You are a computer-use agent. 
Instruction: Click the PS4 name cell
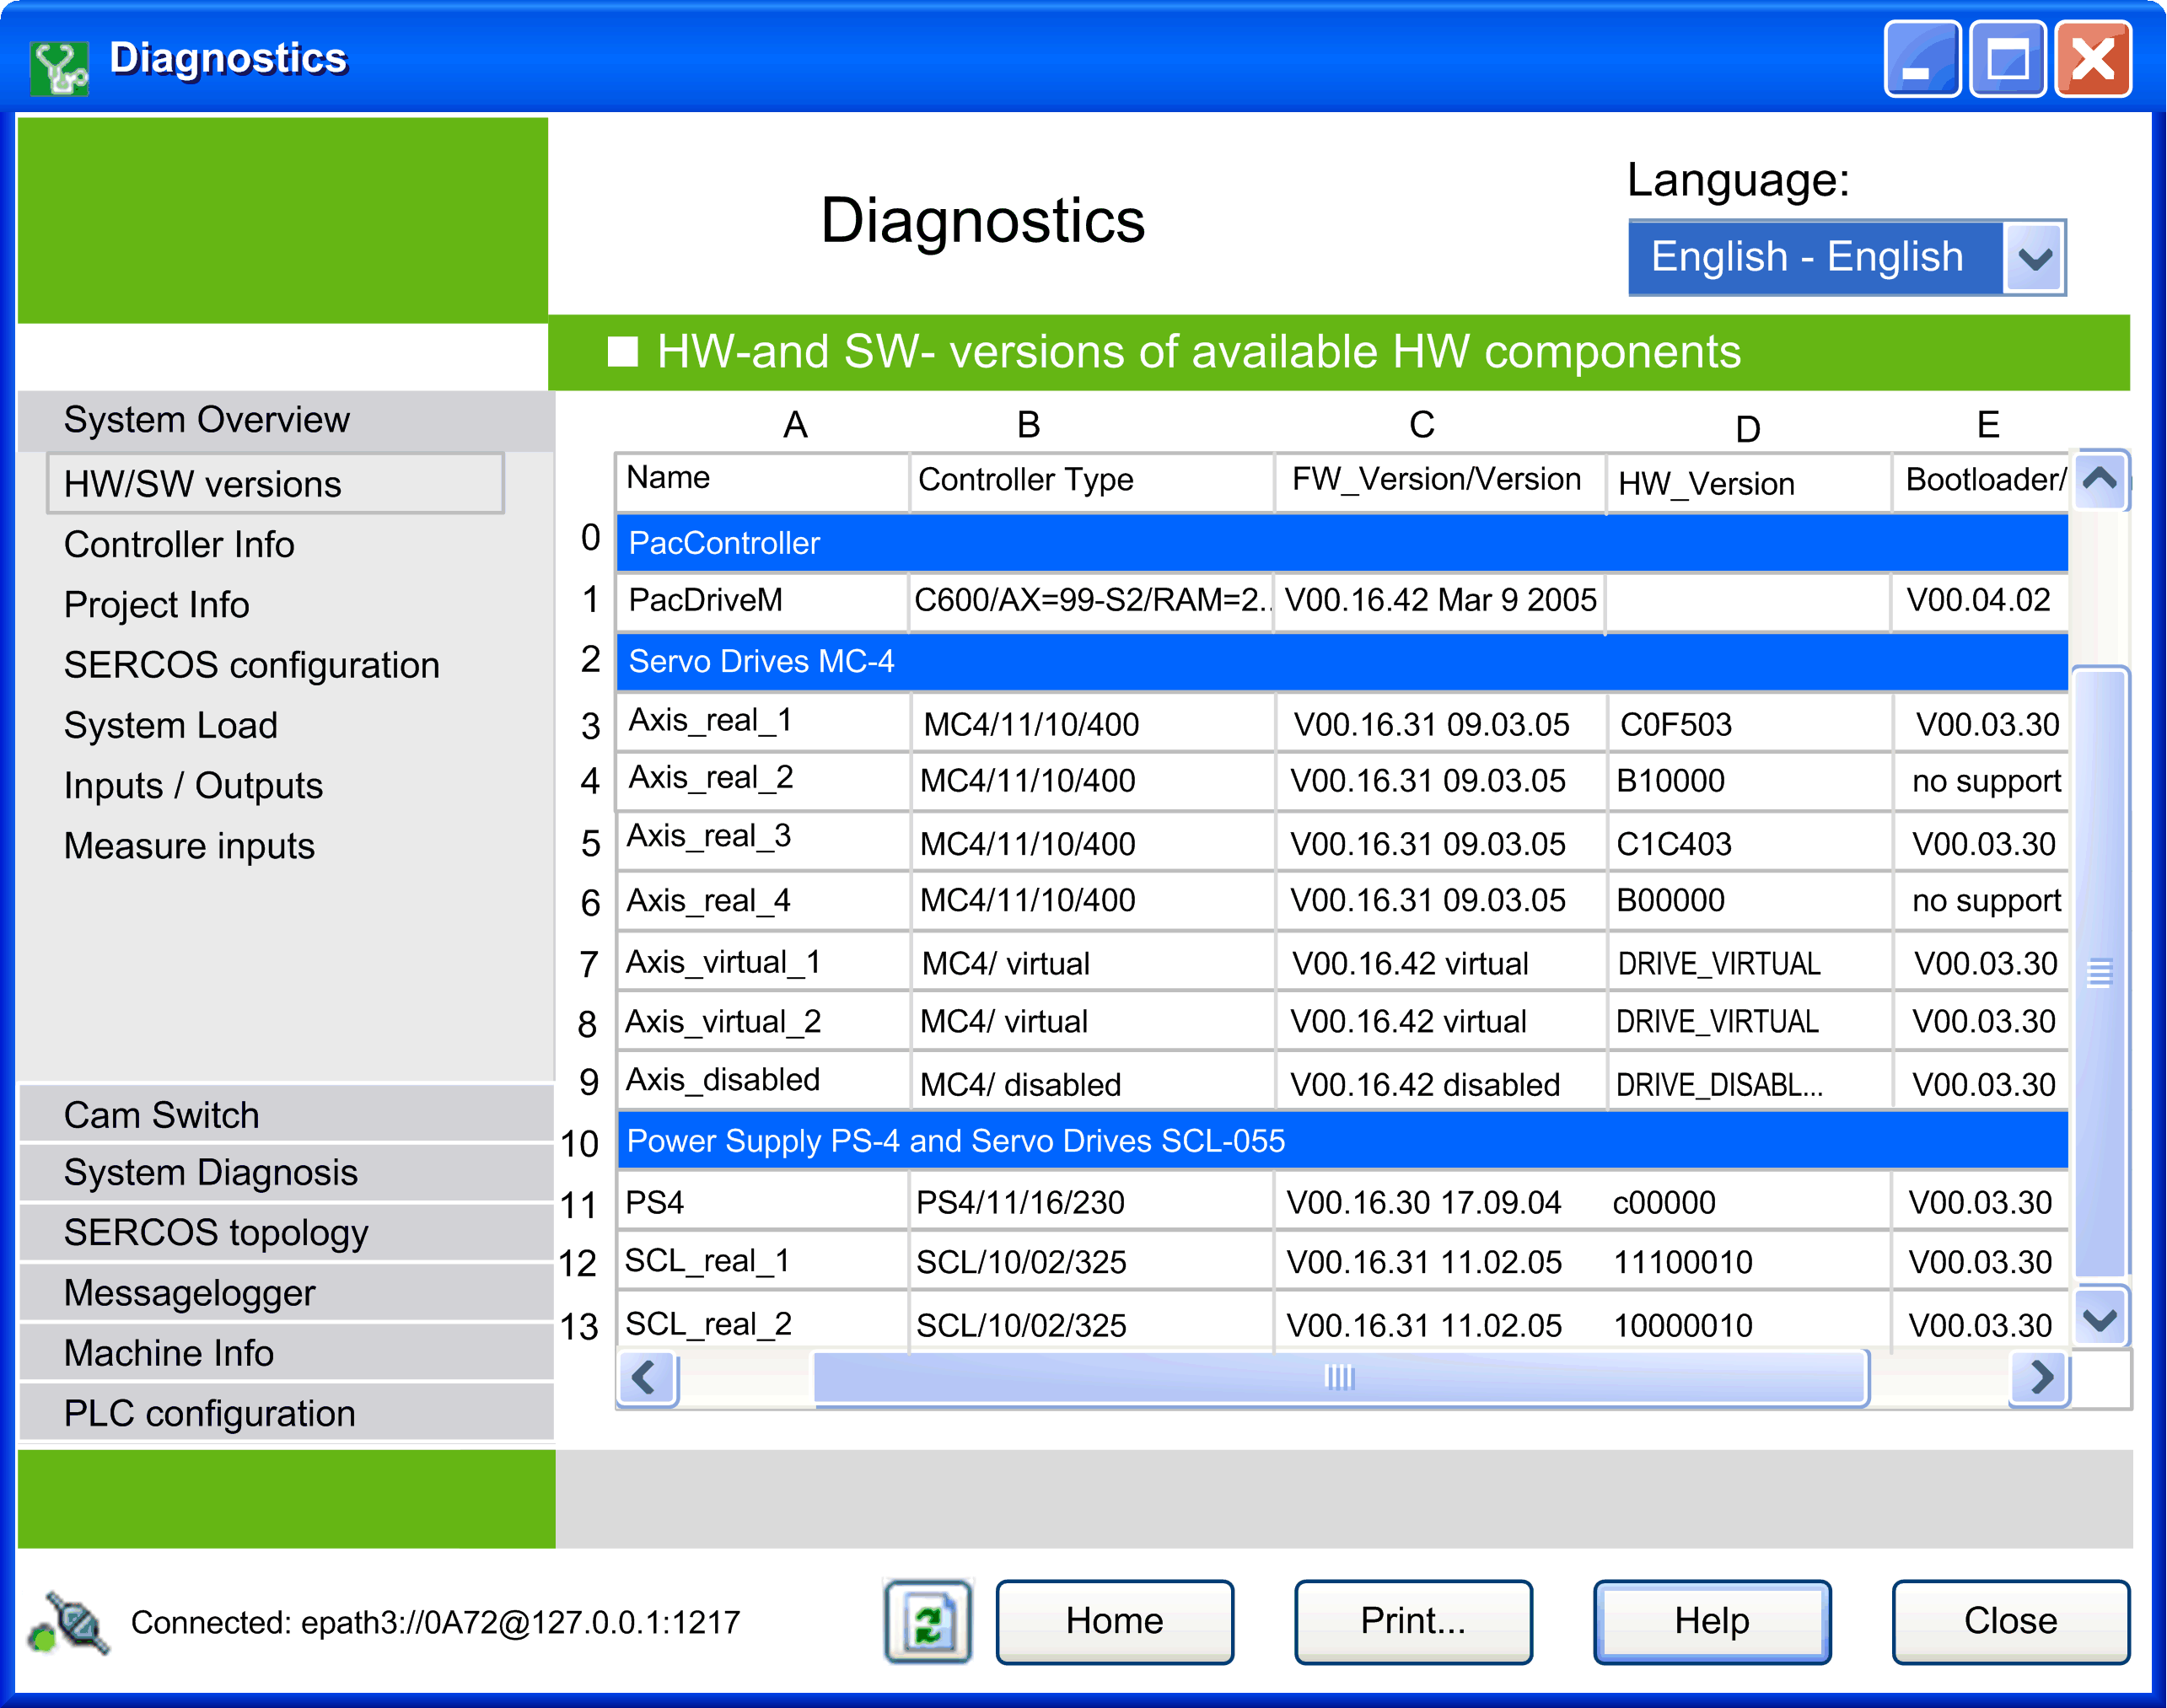[x=762, y=1201]
